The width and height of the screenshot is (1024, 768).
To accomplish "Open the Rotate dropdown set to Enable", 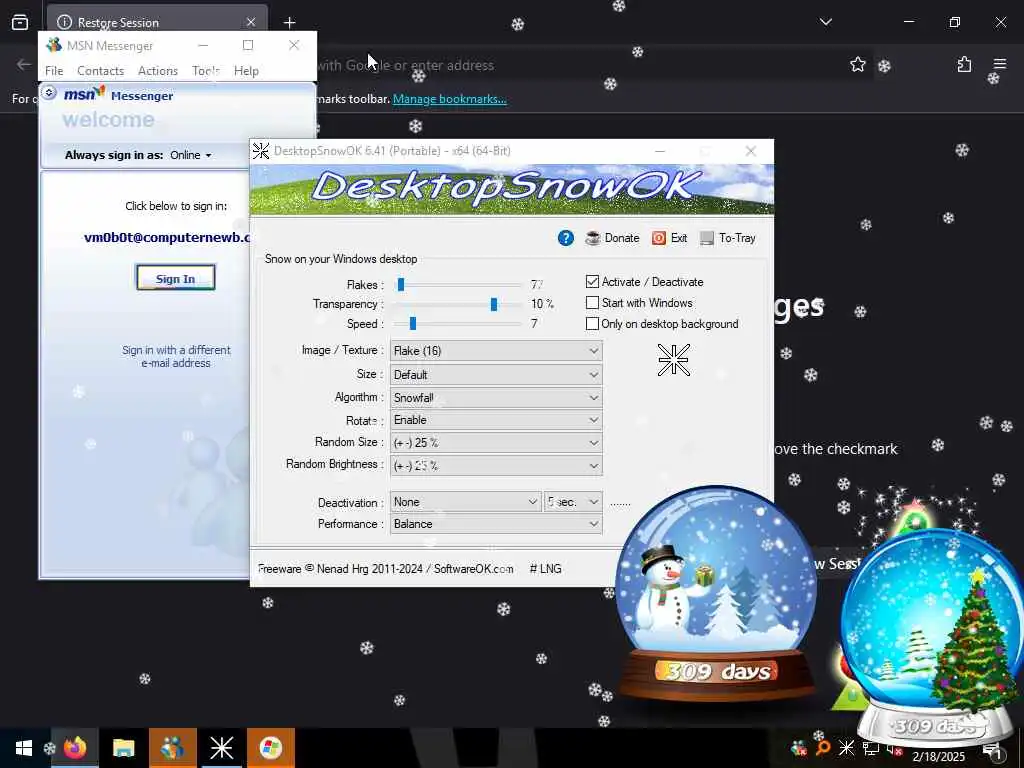I will [496, 420].
